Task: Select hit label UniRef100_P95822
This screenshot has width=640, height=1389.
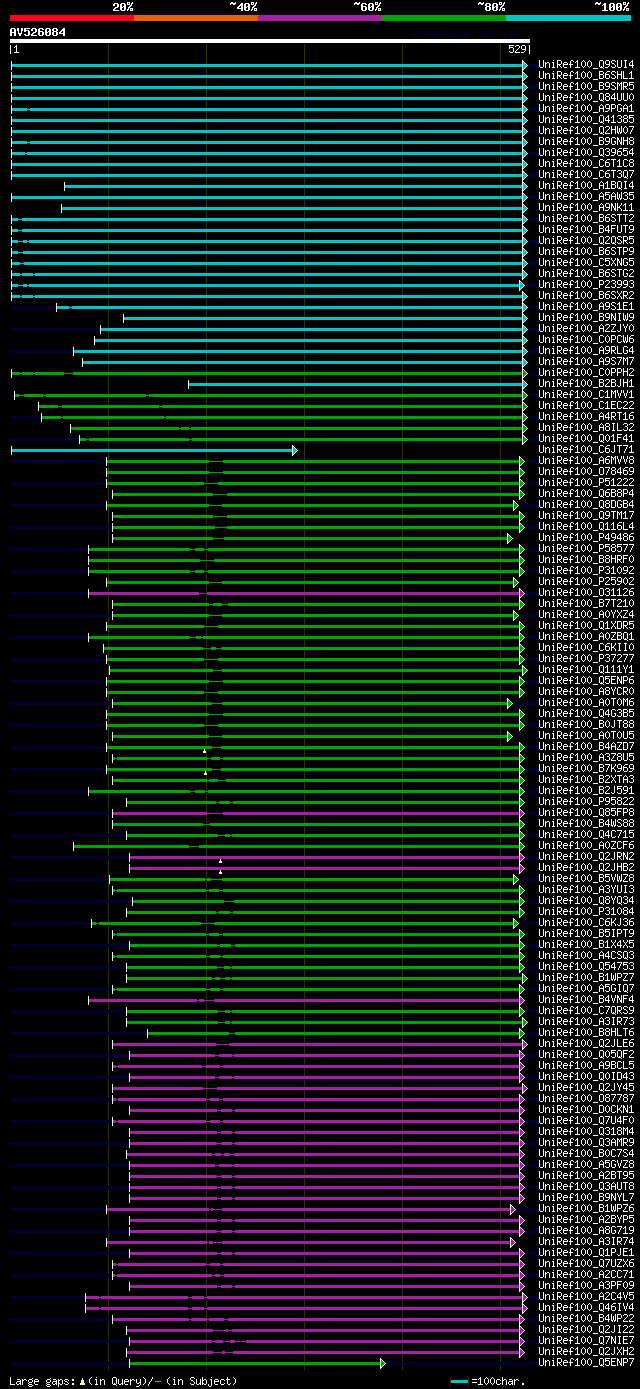Action: (586, 801)
